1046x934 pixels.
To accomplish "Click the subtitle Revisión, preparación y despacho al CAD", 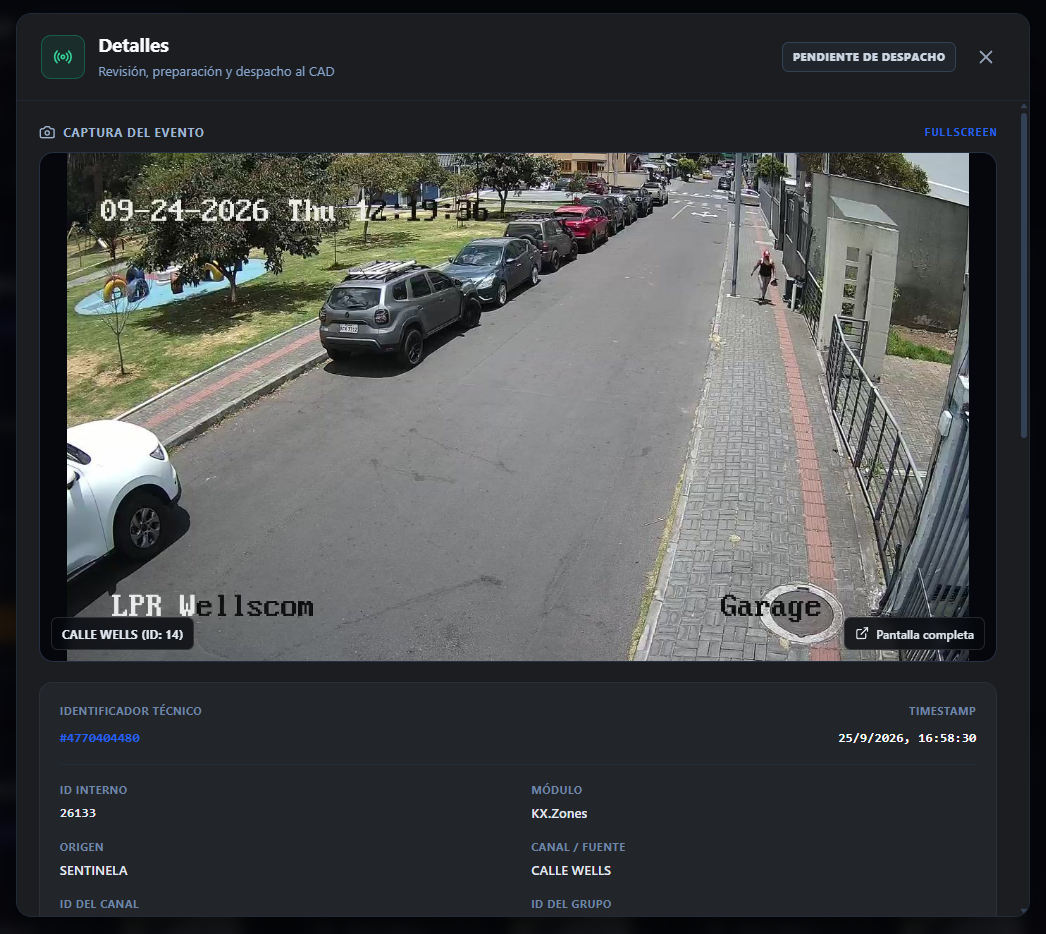I will click(x=216, y=71).
